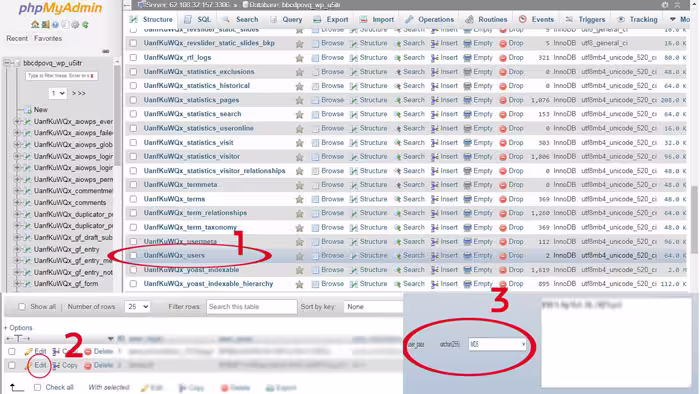
Task: Open the Number of rows 25 dropdown
Action: point(137,307)
